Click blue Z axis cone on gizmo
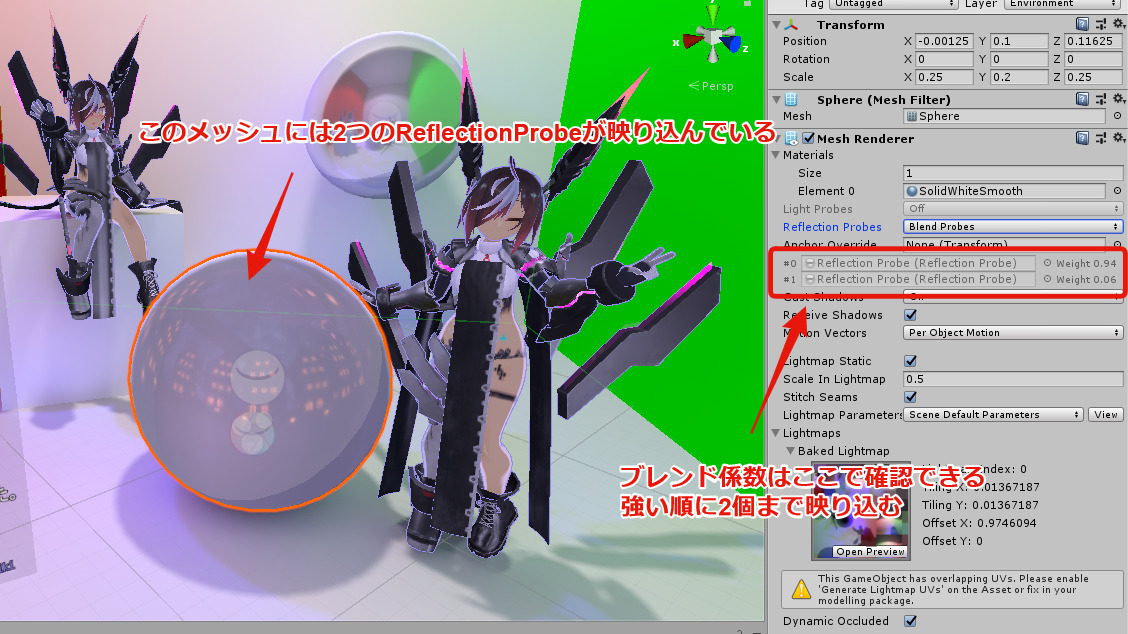 coord(735,45)
